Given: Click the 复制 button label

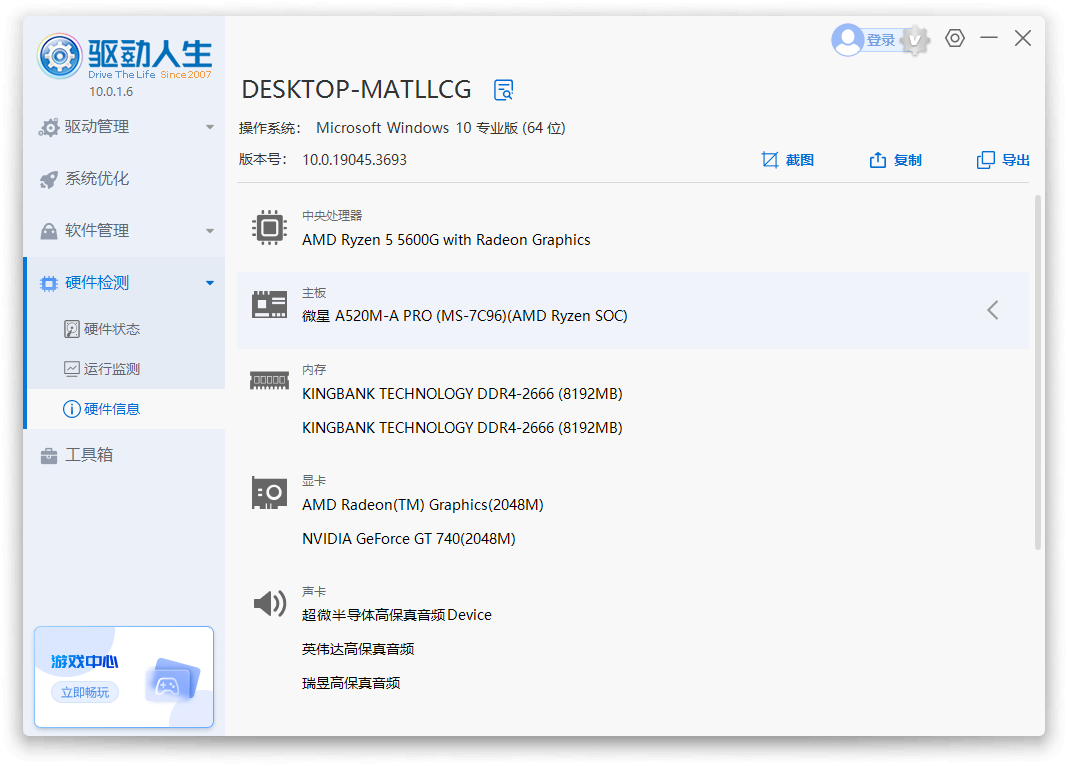Looking at the screenshot, I should [x=908, y=160].
